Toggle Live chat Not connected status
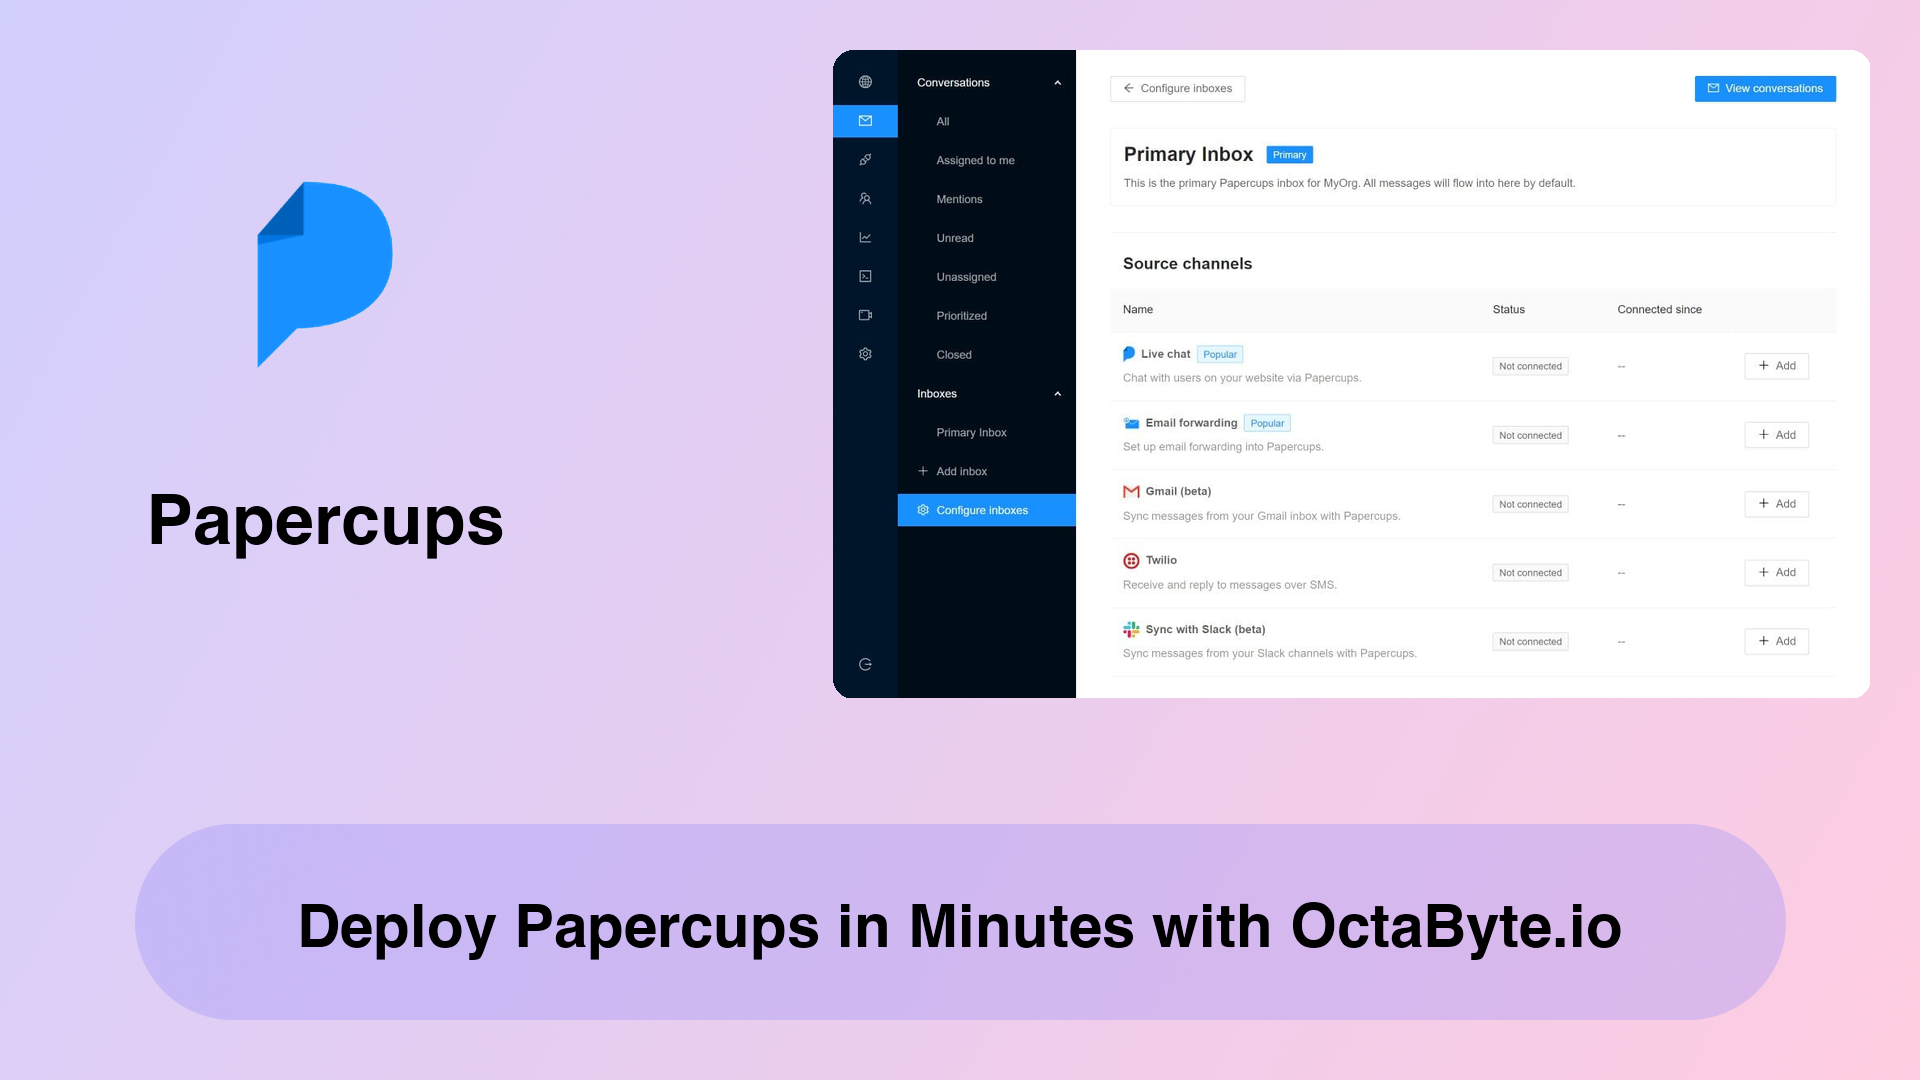Viewport: 1920px width, 1080px height. (x=1530, y=365)
